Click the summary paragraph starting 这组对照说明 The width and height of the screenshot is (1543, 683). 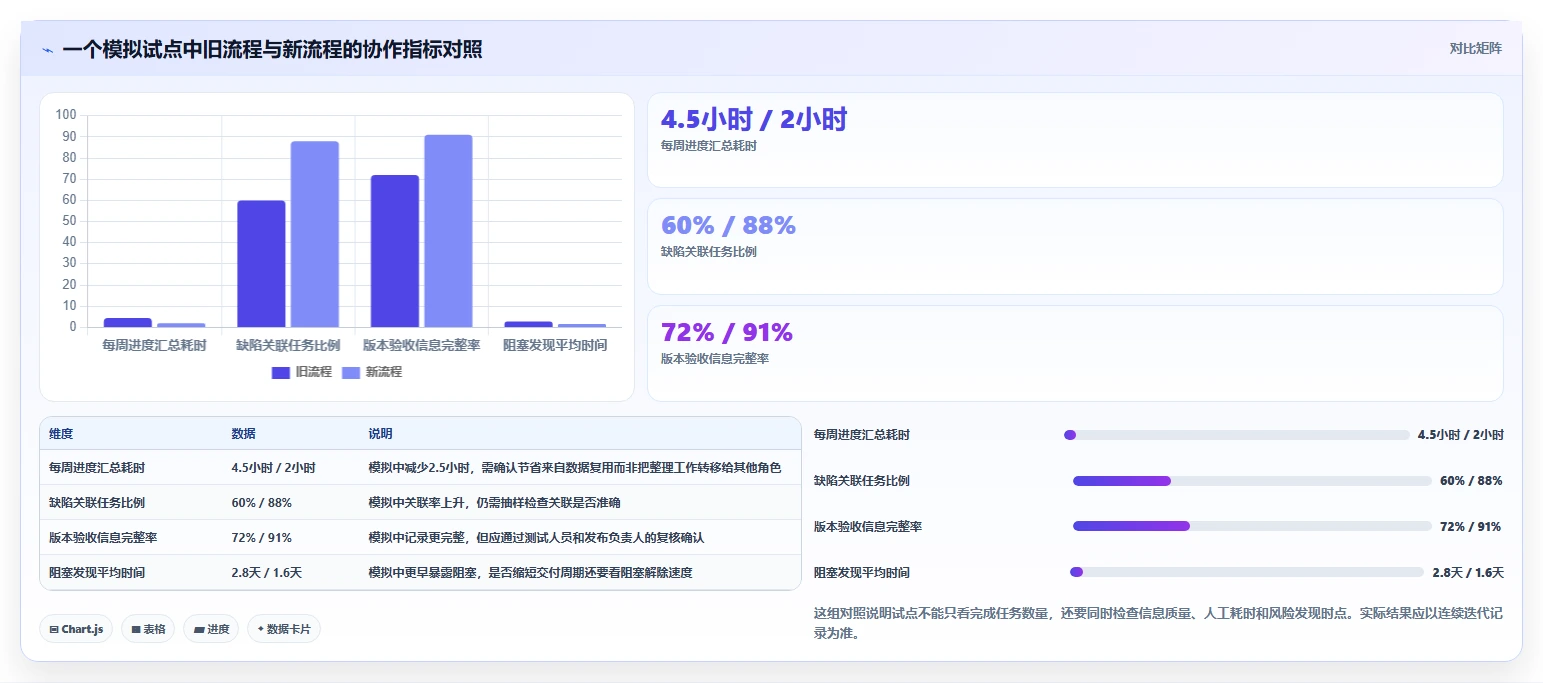click(1158, 623)
